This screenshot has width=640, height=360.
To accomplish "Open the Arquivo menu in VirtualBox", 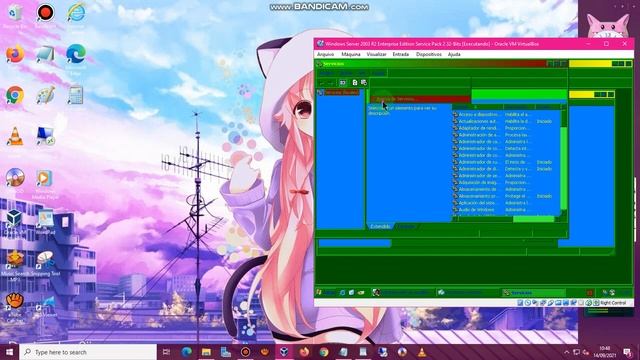I will coord(325,54).
